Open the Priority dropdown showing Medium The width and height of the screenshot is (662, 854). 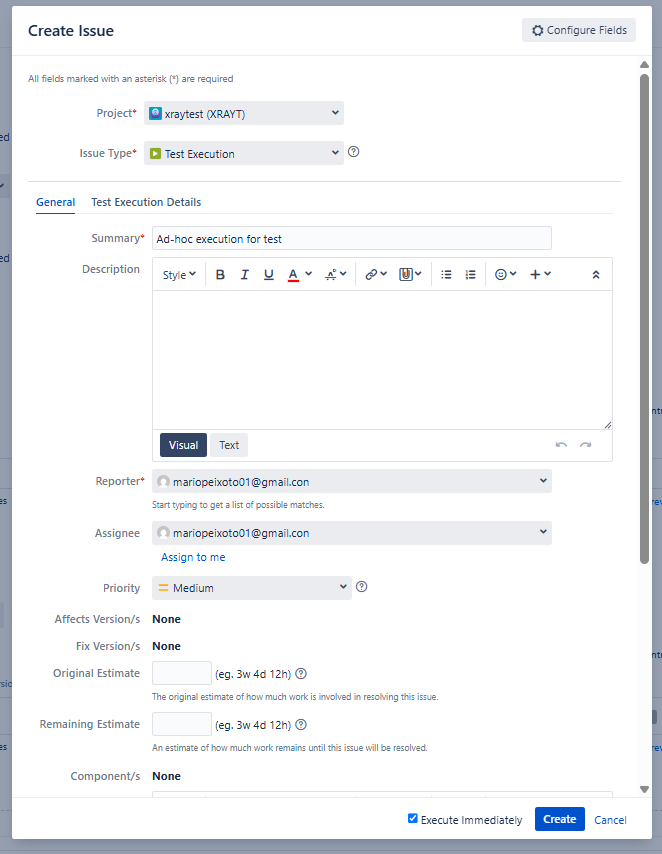point(251,588)
